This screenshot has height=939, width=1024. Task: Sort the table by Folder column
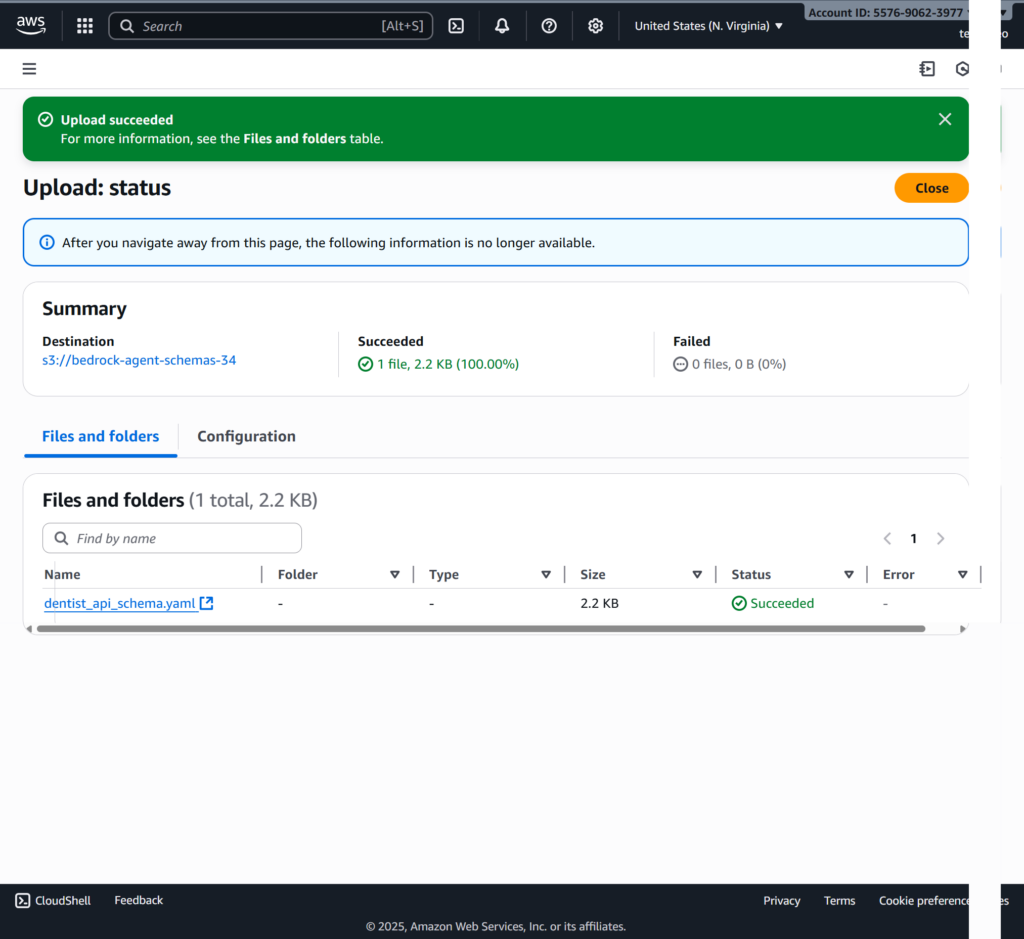[x=395, y=575]
